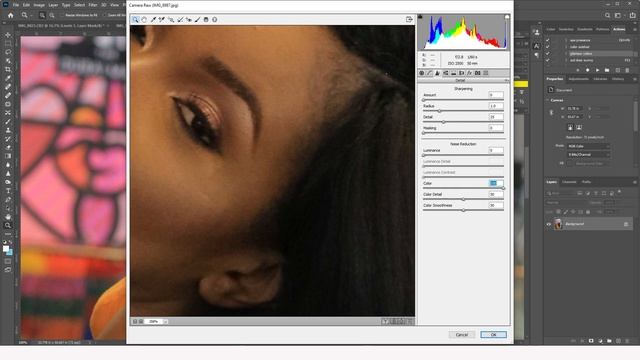Open the zoom level dropdown in Camera Raw

[165, 322]
